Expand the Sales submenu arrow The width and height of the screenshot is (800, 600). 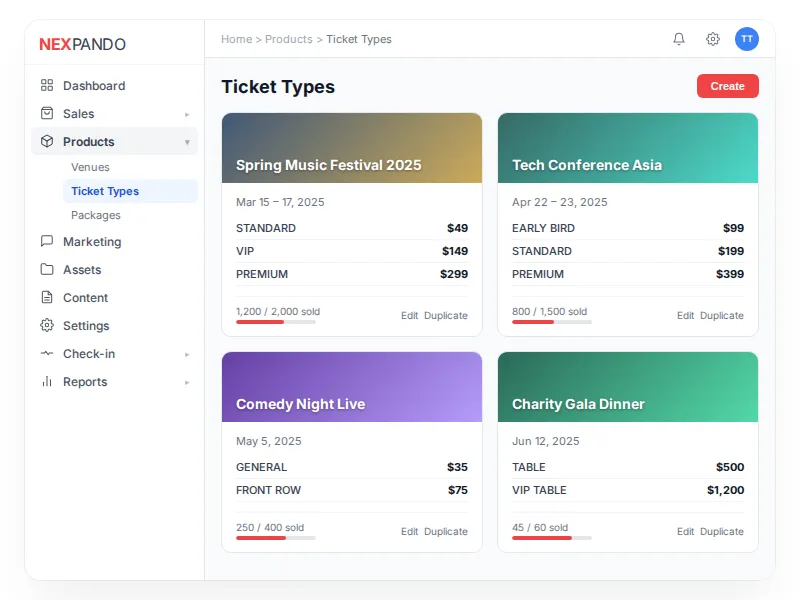(187, 114)
